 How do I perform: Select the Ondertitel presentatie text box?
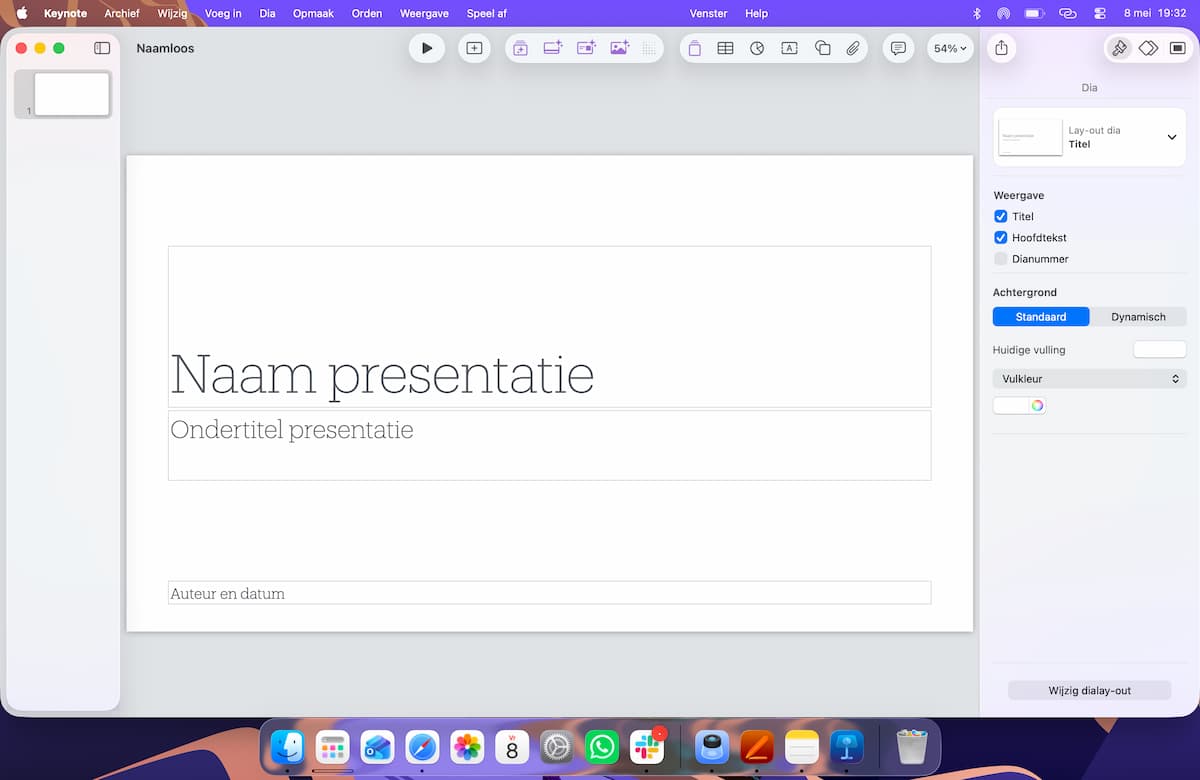point(549,445)
